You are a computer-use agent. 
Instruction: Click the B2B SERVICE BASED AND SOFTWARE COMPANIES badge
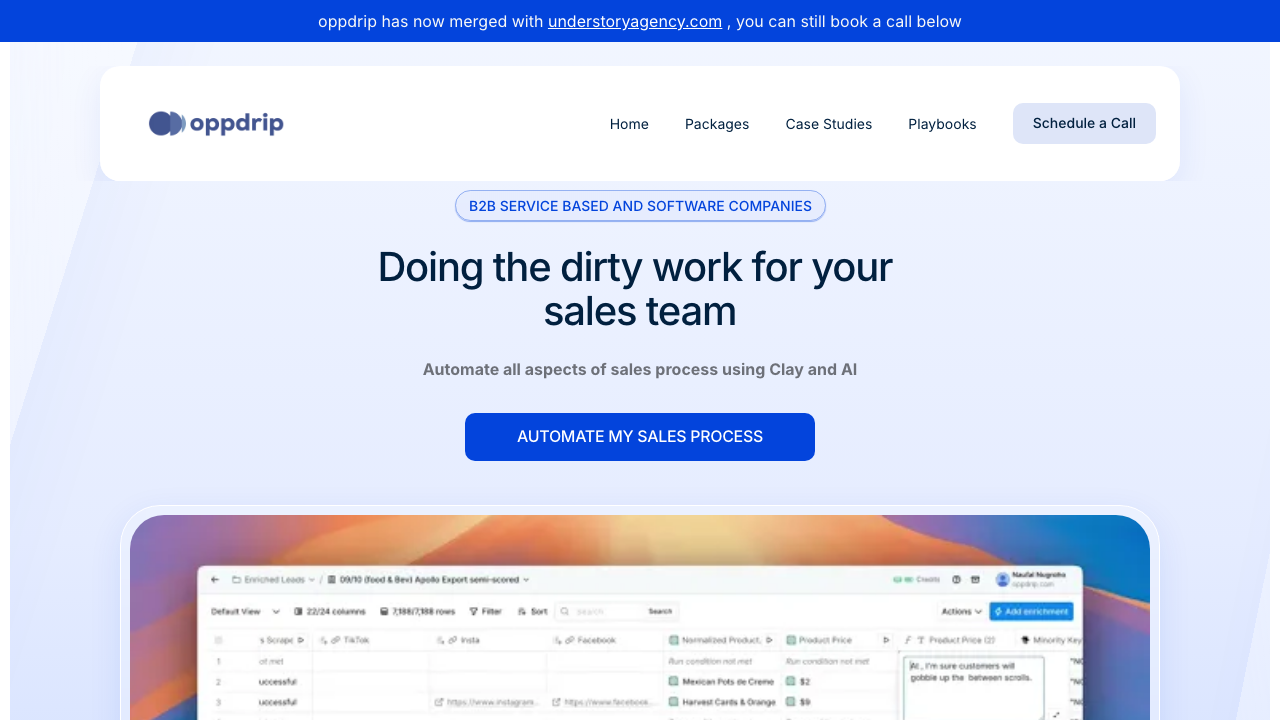point(640,206)
